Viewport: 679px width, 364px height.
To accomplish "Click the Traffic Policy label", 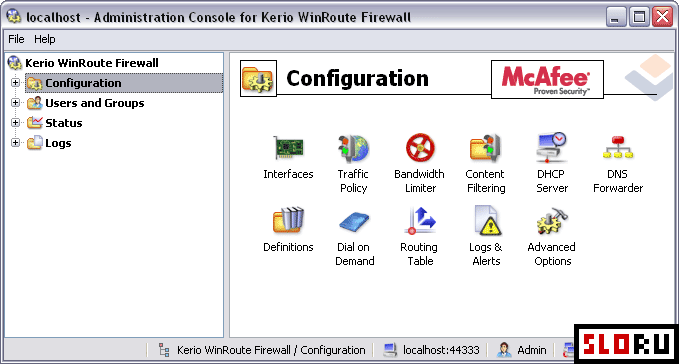I will [x=353, y=181].
